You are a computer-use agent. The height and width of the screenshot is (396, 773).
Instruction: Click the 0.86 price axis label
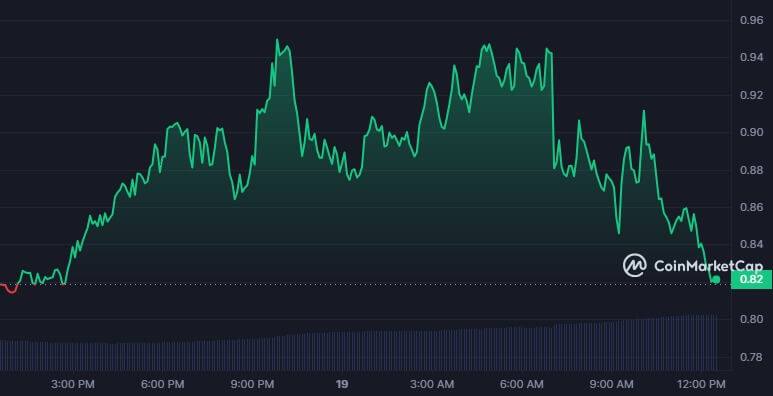pos(752,208)
